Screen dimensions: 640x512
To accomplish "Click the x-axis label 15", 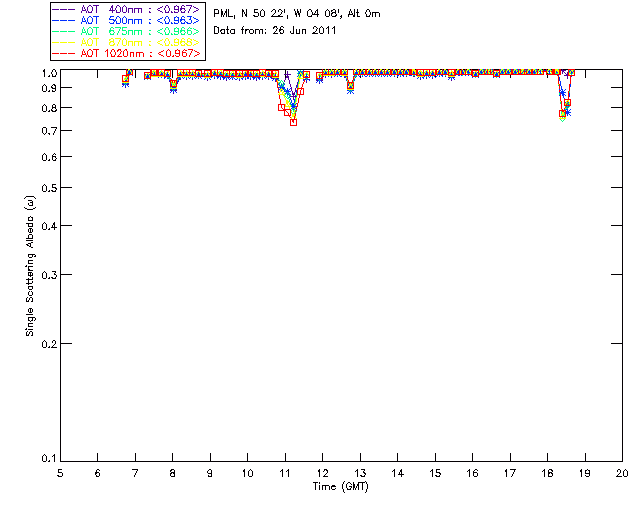I will tap(435, 474).
